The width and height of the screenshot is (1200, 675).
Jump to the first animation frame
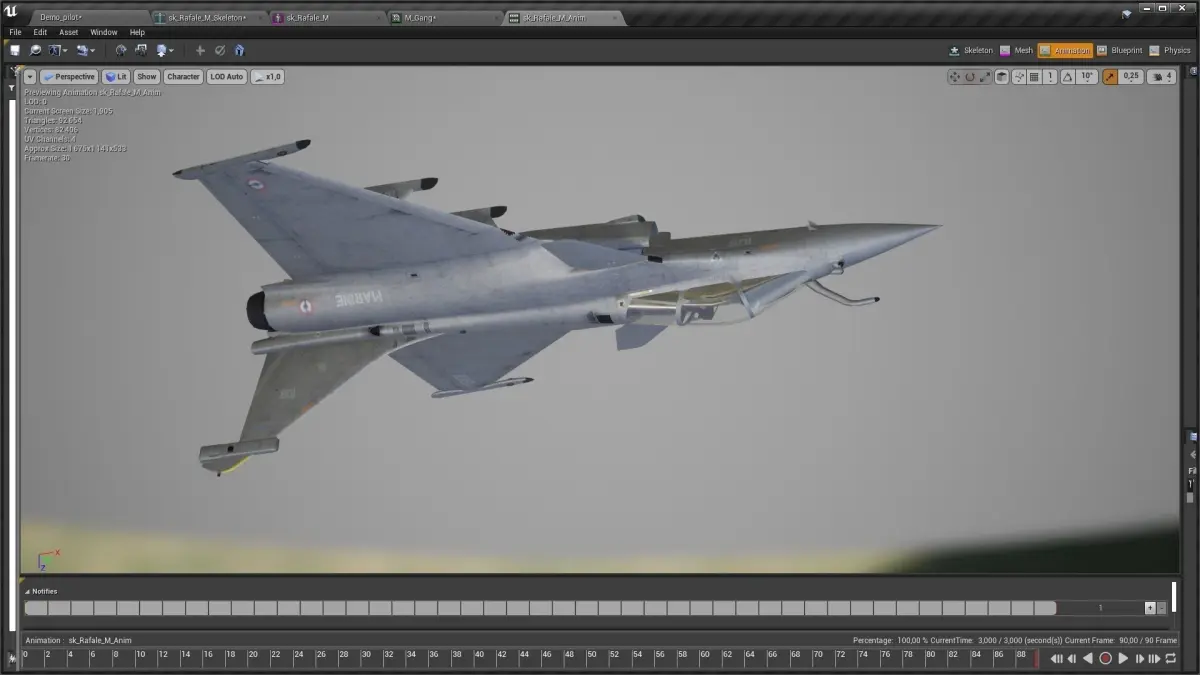pyautogui.click(x=1056, y=658)
